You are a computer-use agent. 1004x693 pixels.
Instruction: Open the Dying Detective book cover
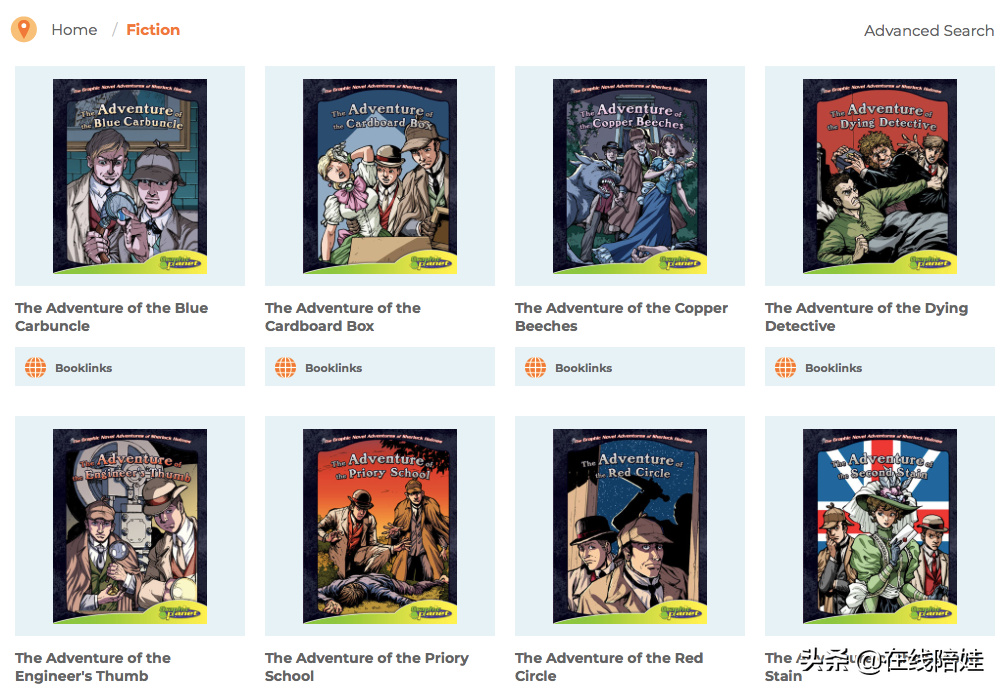(x=880, y=176)
